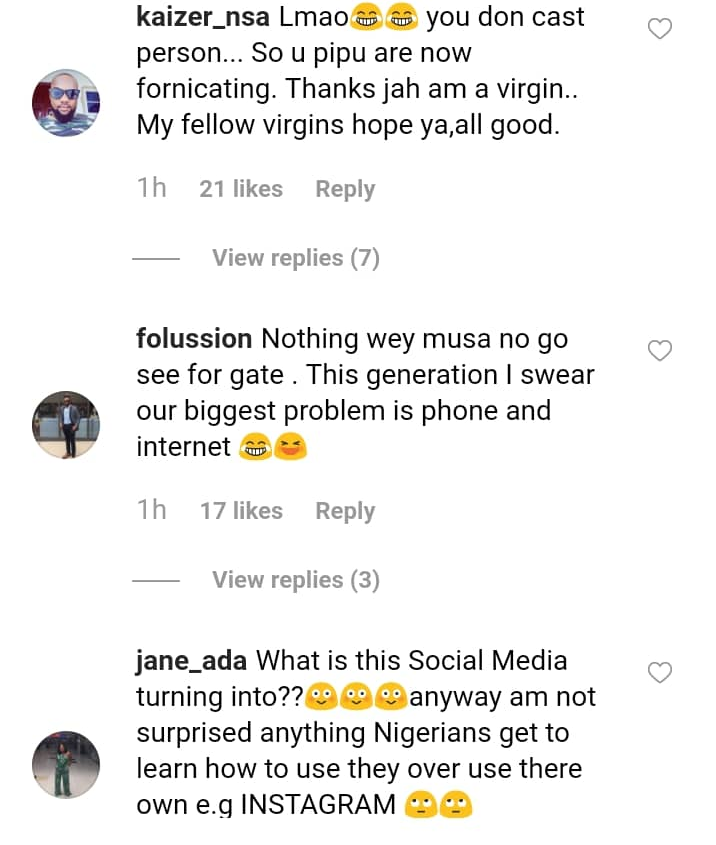This screenshot has width=716, height=845.
Task: Show the 21 likes list
Action: (241, 189)
